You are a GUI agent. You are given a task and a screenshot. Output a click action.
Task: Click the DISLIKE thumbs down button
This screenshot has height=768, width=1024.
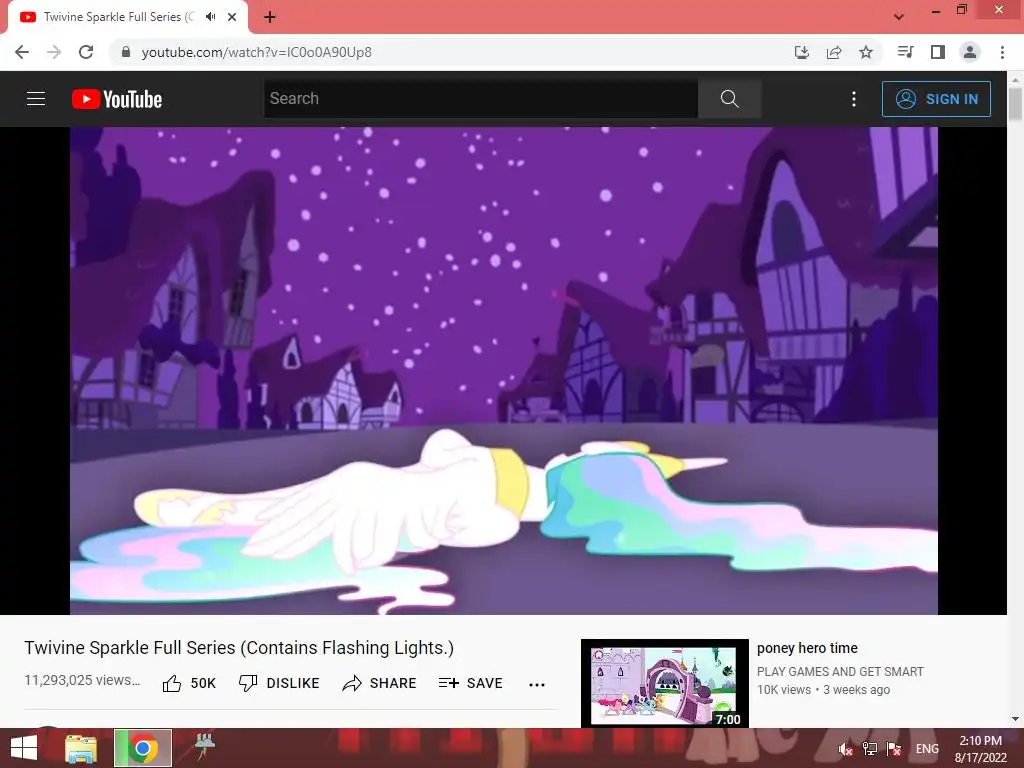(x=279, y=683)
